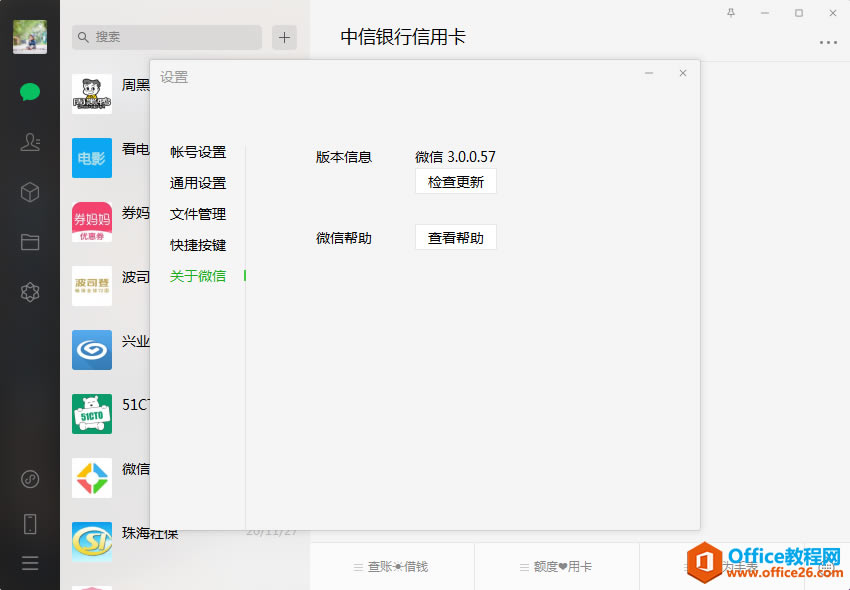Click the 检查更新 button

click(455, 182)
